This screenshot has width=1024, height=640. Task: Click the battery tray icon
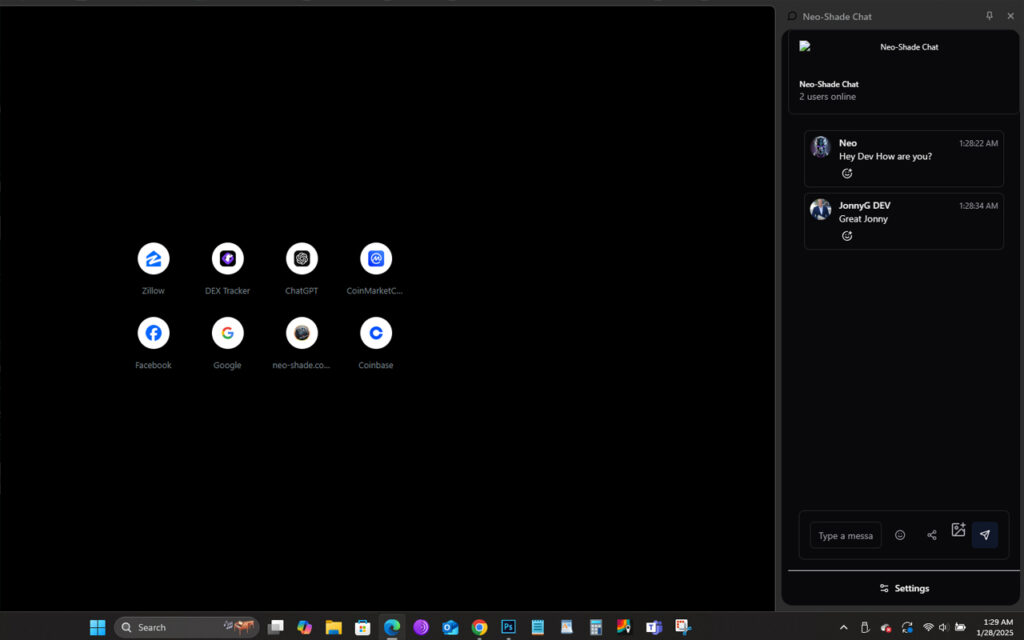click(x=960, y=628)
